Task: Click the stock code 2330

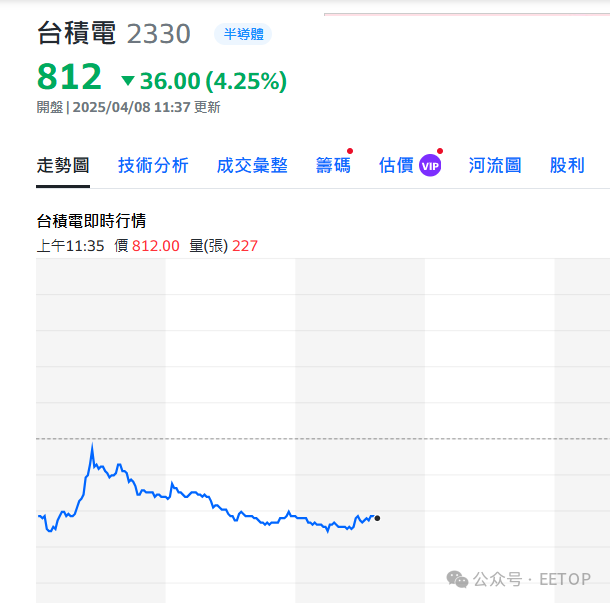Action: [x=159, y=34]
